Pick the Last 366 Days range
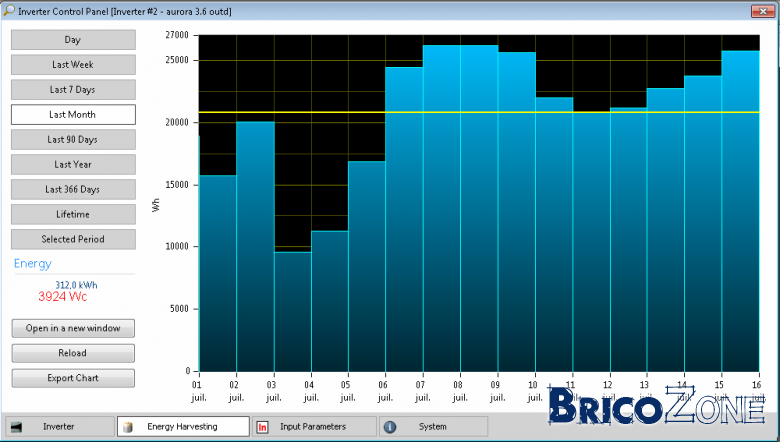This screenshot has height=442, width=780. click(73, 189)
